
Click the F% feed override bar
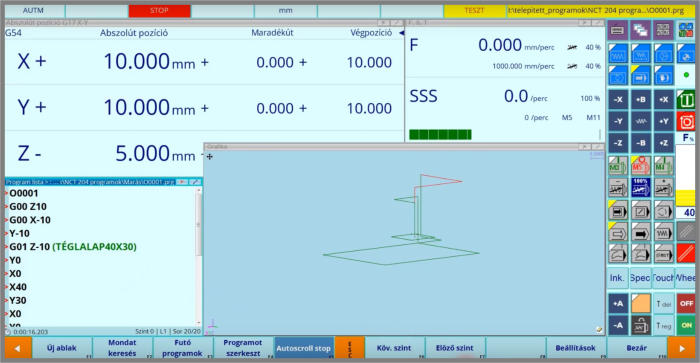click(x=686, y=175)
